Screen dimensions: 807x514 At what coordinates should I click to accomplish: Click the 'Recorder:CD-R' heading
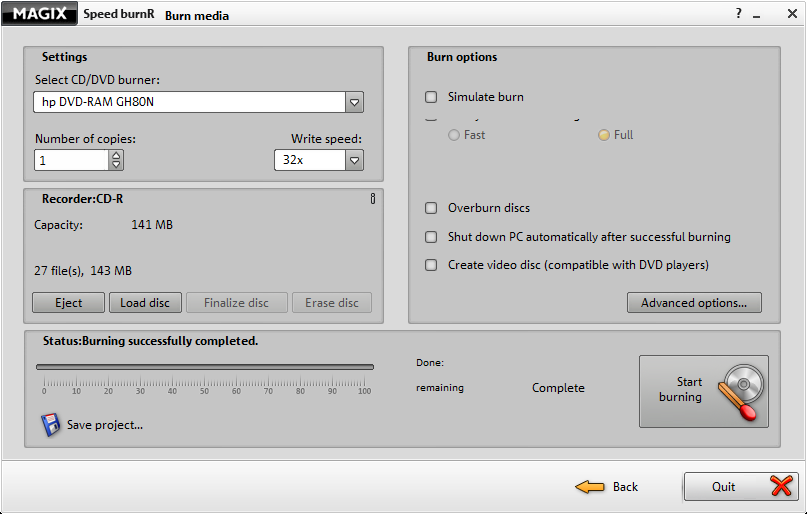click(82, 199)
